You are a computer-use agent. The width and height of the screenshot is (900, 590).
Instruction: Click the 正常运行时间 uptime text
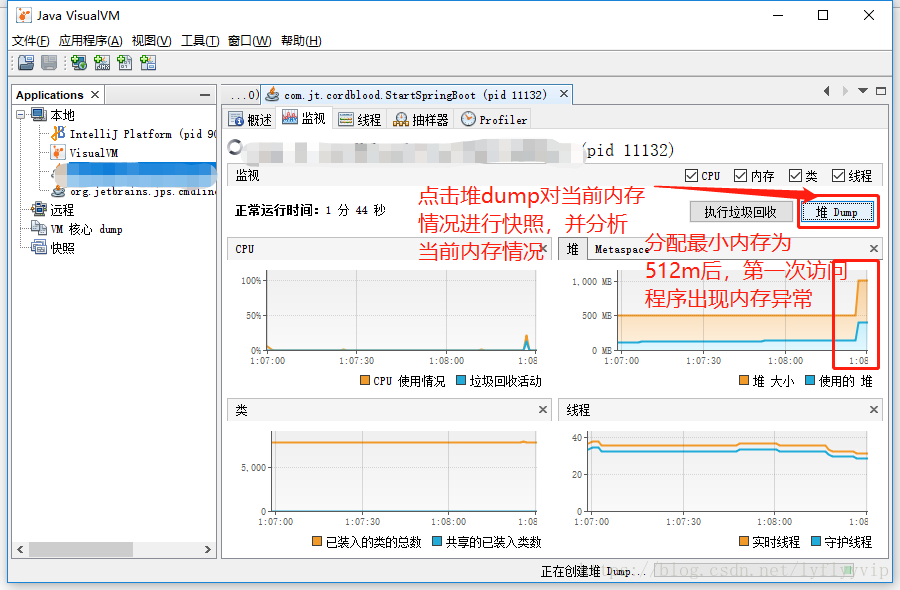[310, 210]
